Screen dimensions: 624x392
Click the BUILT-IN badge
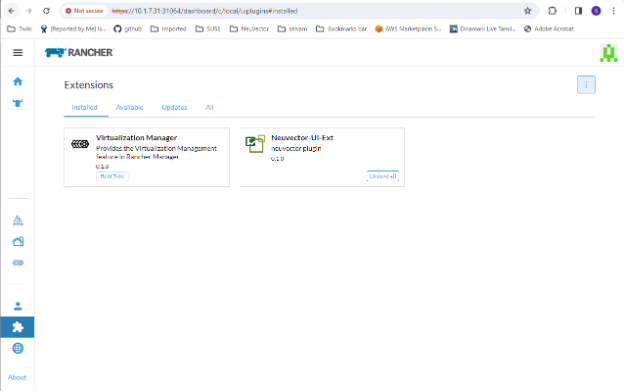pyautogui.click(x=112, y=176)
